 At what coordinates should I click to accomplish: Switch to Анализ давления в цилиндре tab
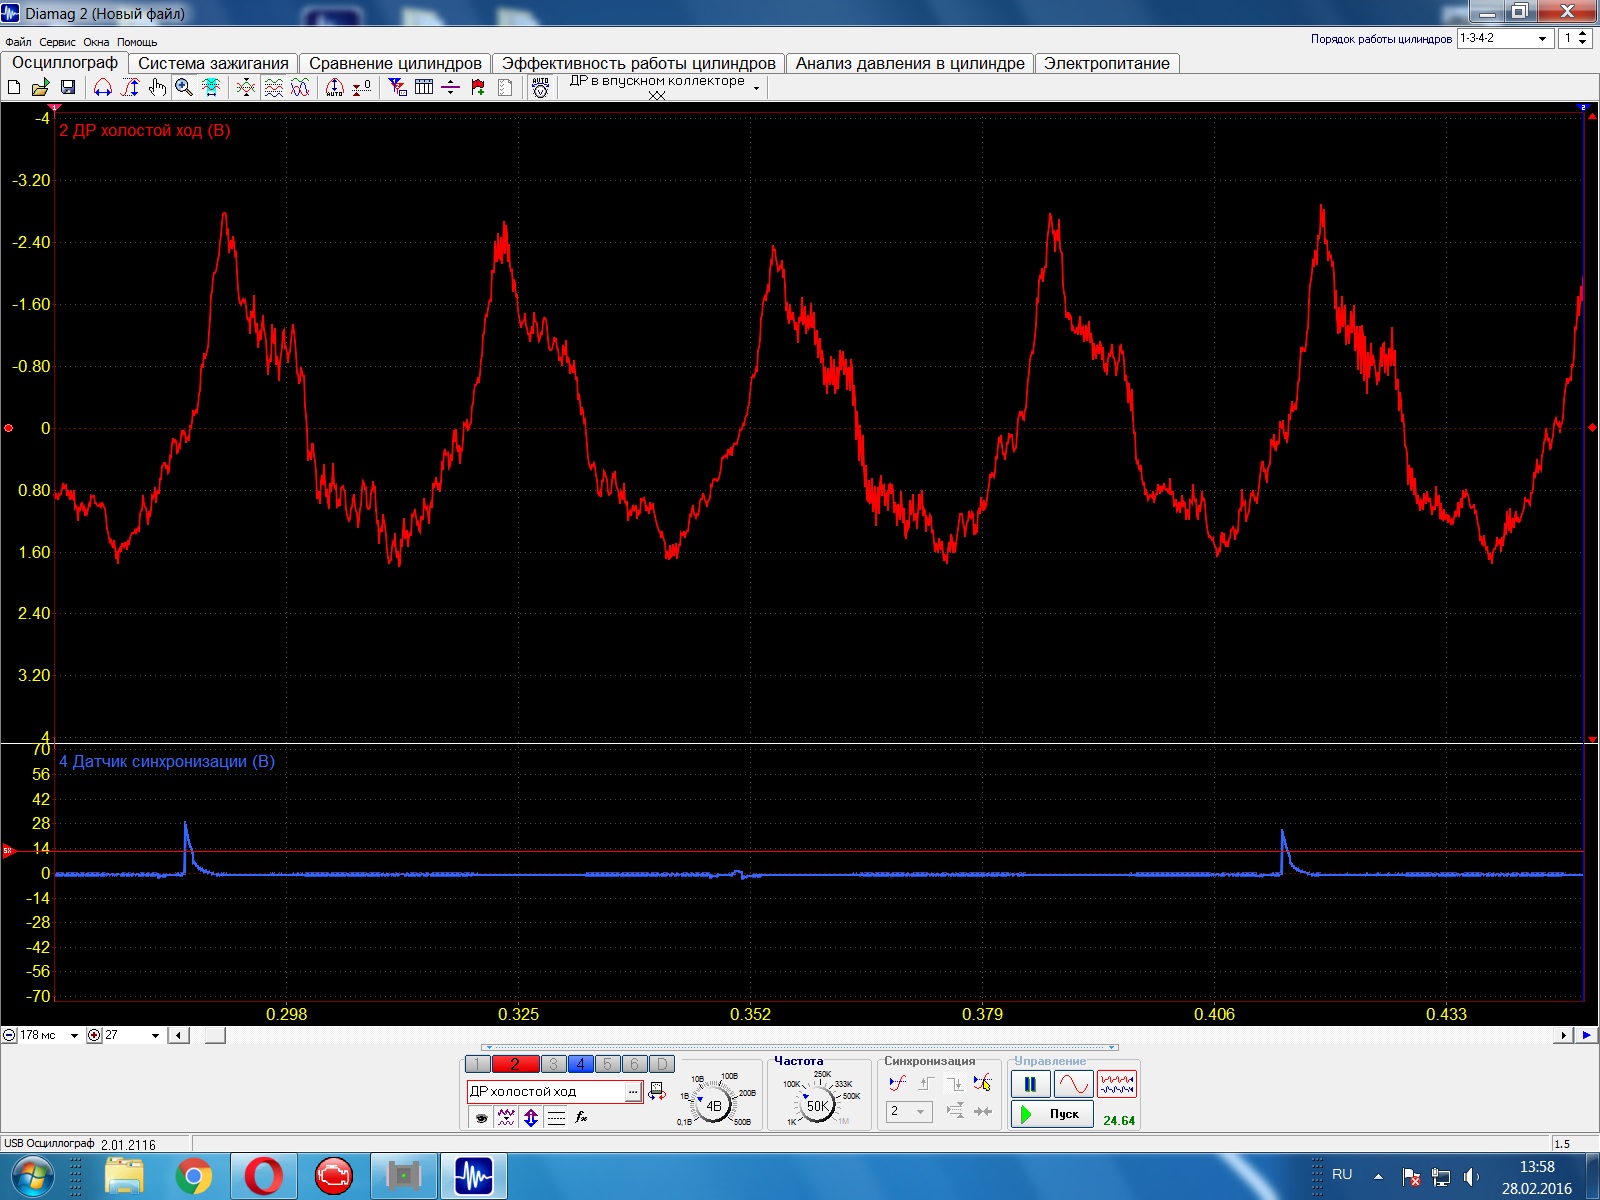point(910,63)
